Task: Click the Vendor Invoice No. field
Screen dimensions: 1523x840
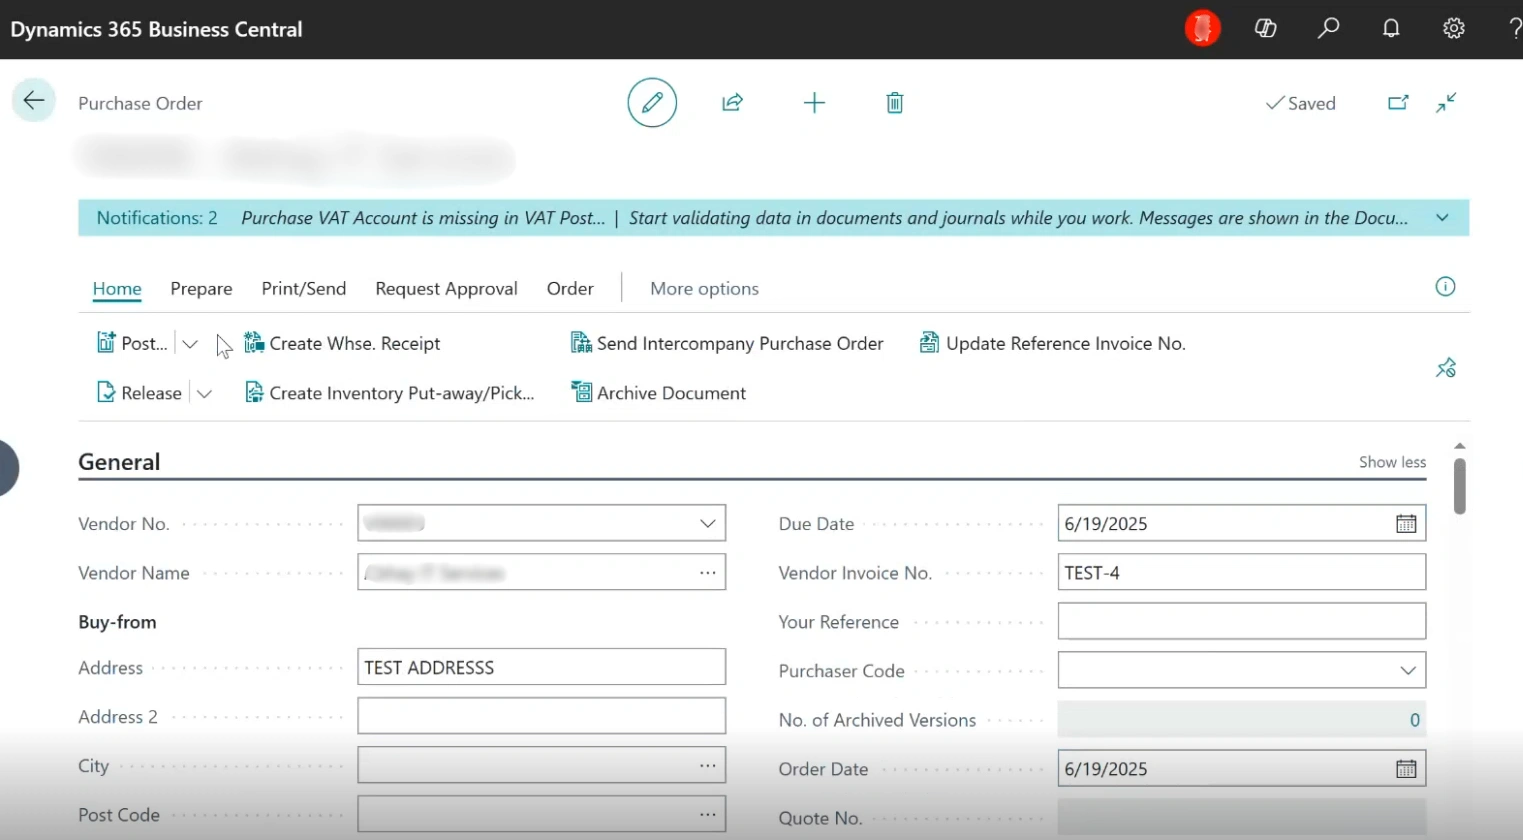Action: click(x=1241, y=573)
